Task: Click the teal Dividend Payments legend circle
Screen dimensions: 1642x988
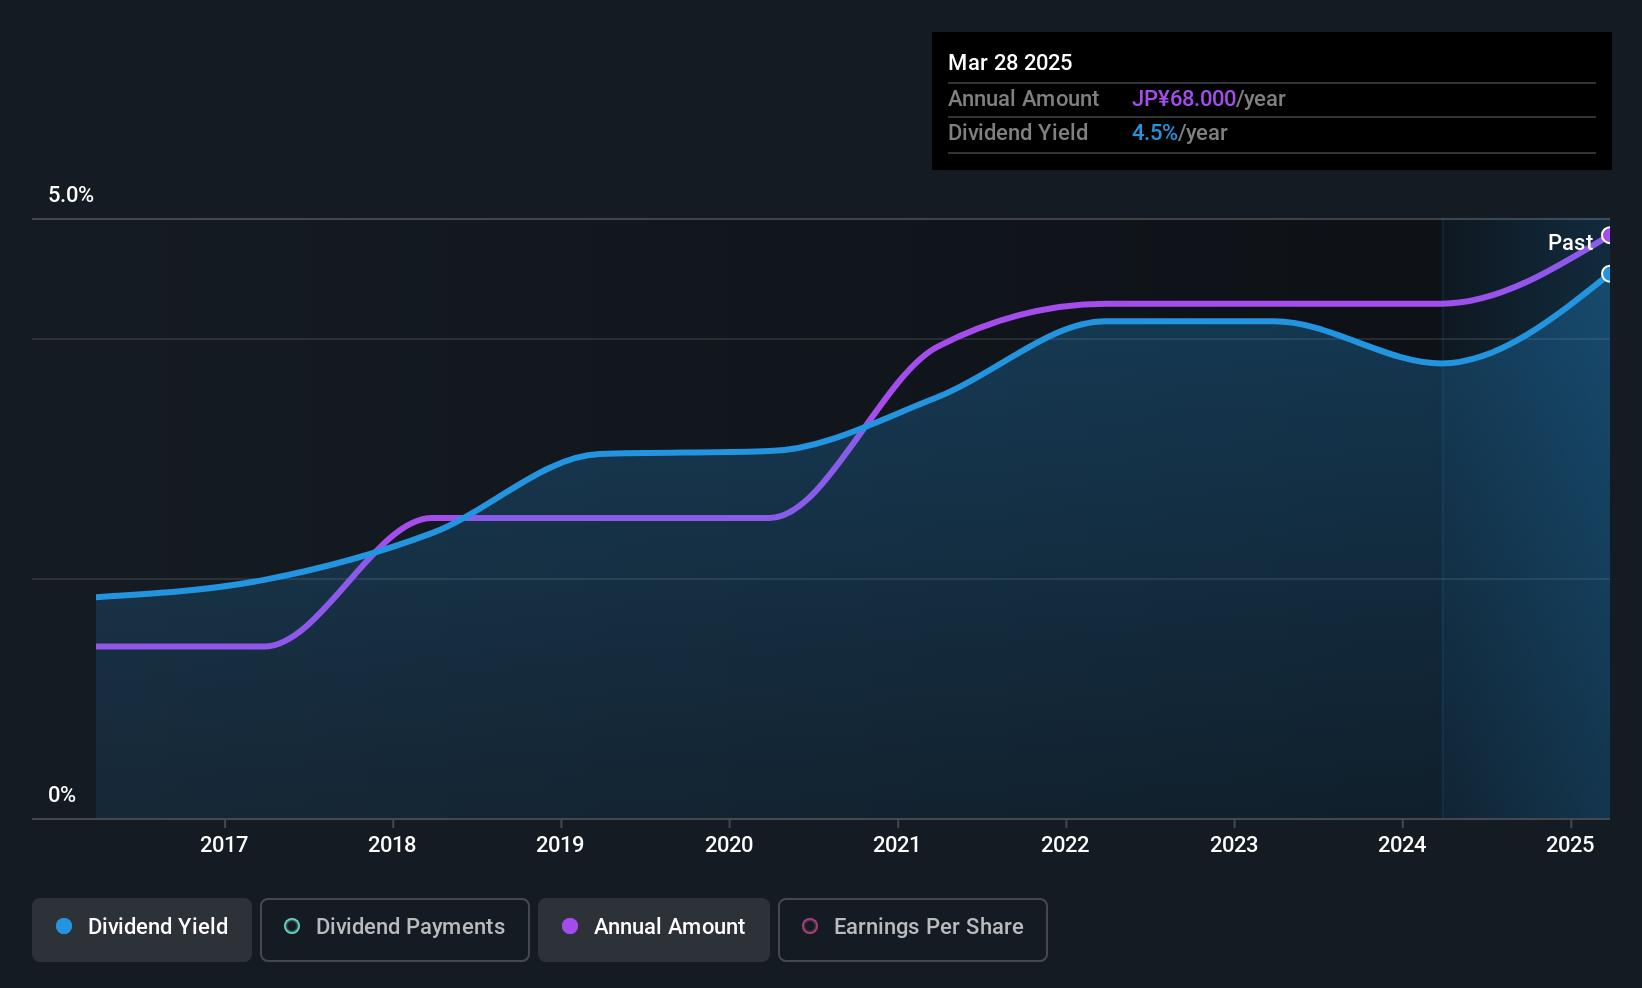Action: [x=292, y=927]
